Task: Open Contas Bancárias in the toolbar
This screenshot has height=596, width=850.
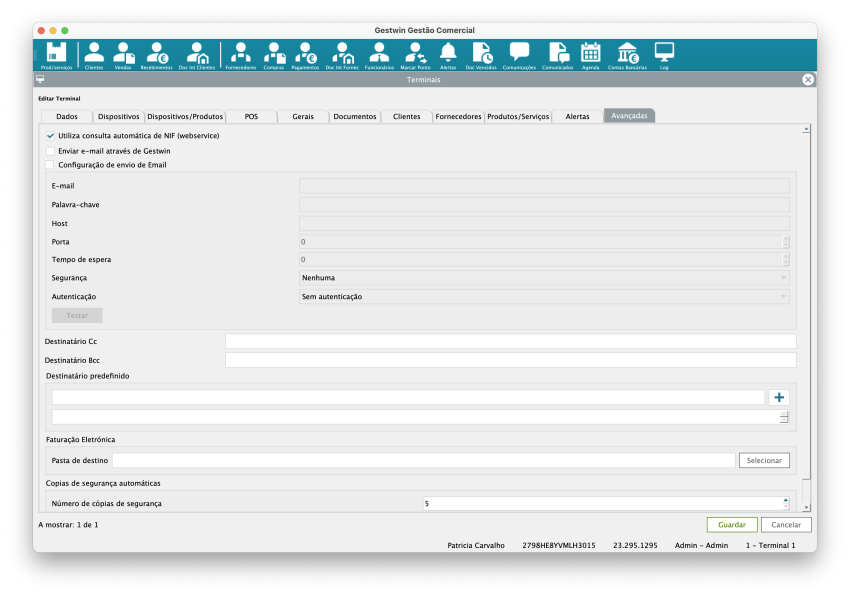Action: pos(628,55)
